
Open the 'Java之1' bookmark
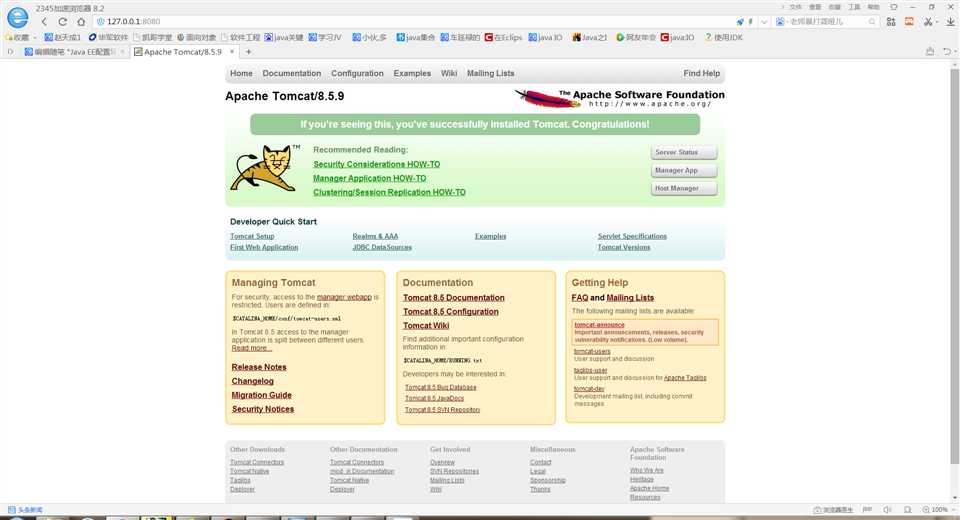click(590, 37)
